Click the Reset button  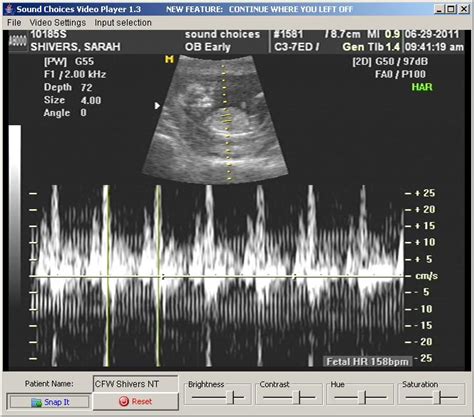pos(136,401)
